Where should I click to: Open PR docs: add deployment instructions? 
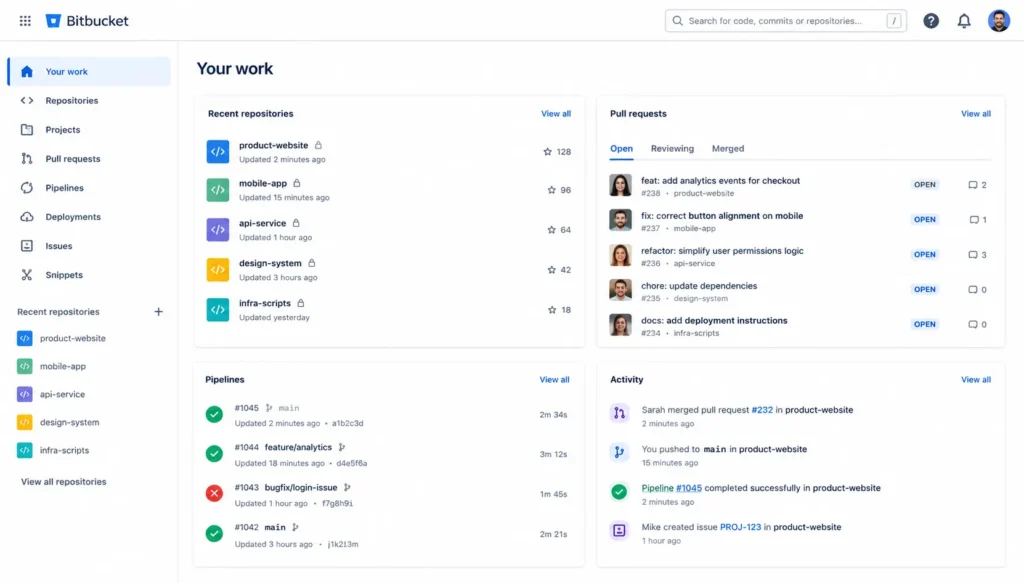pyautogui.click(x=714, y=321)
